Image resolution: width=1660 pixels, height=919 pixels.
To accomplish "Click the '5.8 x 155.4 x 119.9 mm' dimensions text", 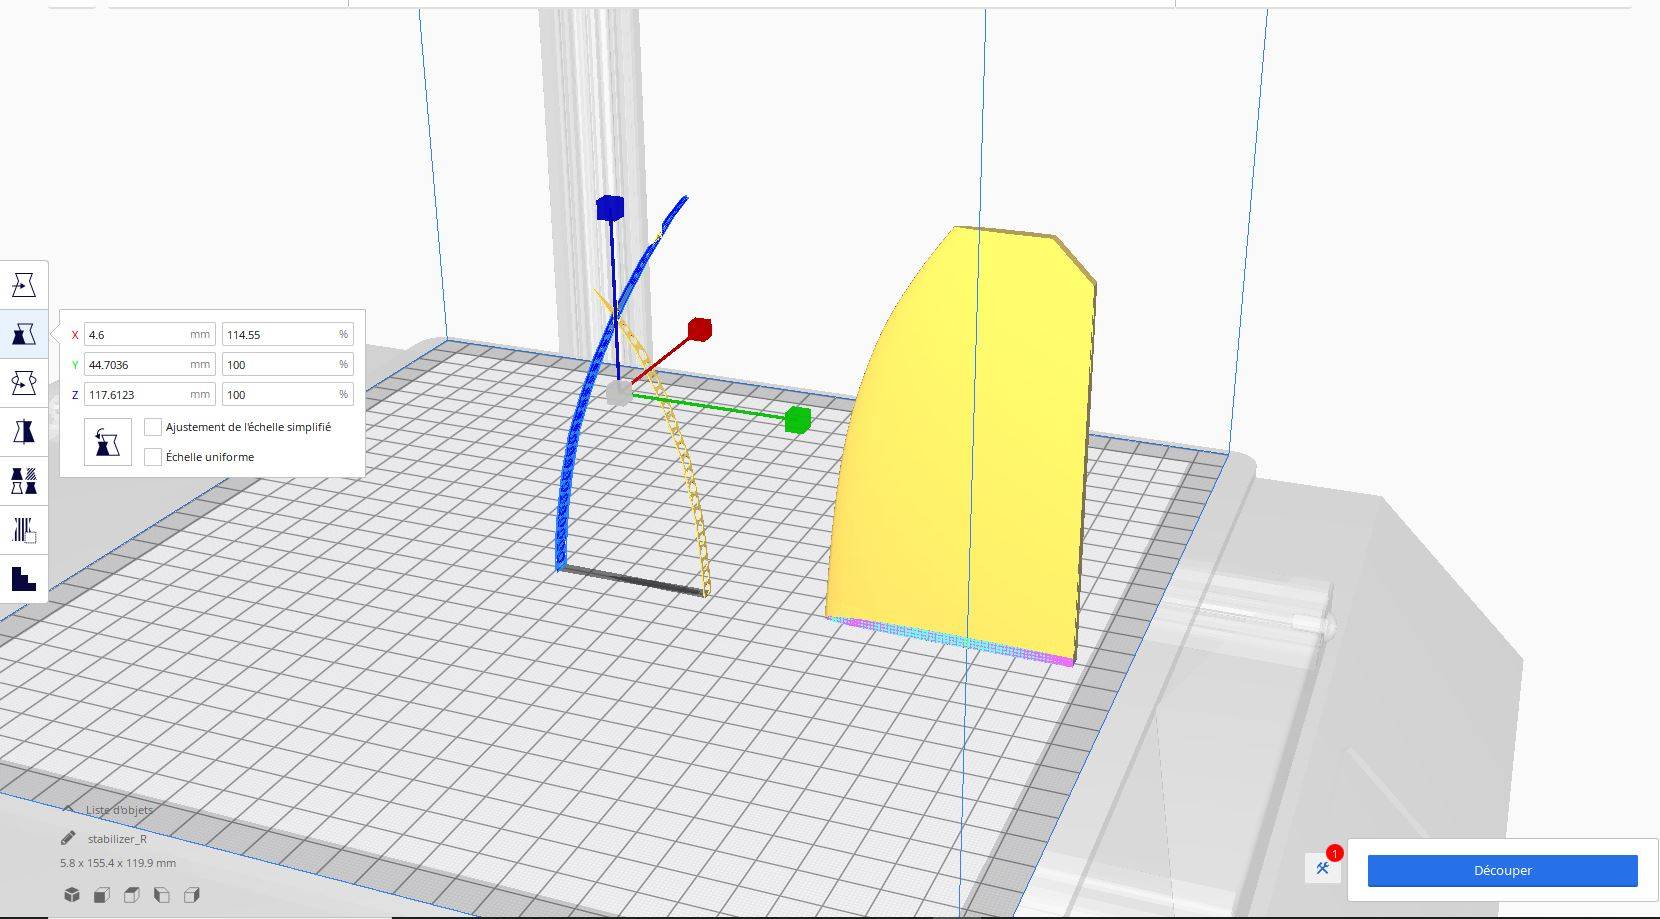I will pyautogui.click(x=118, y=862).
